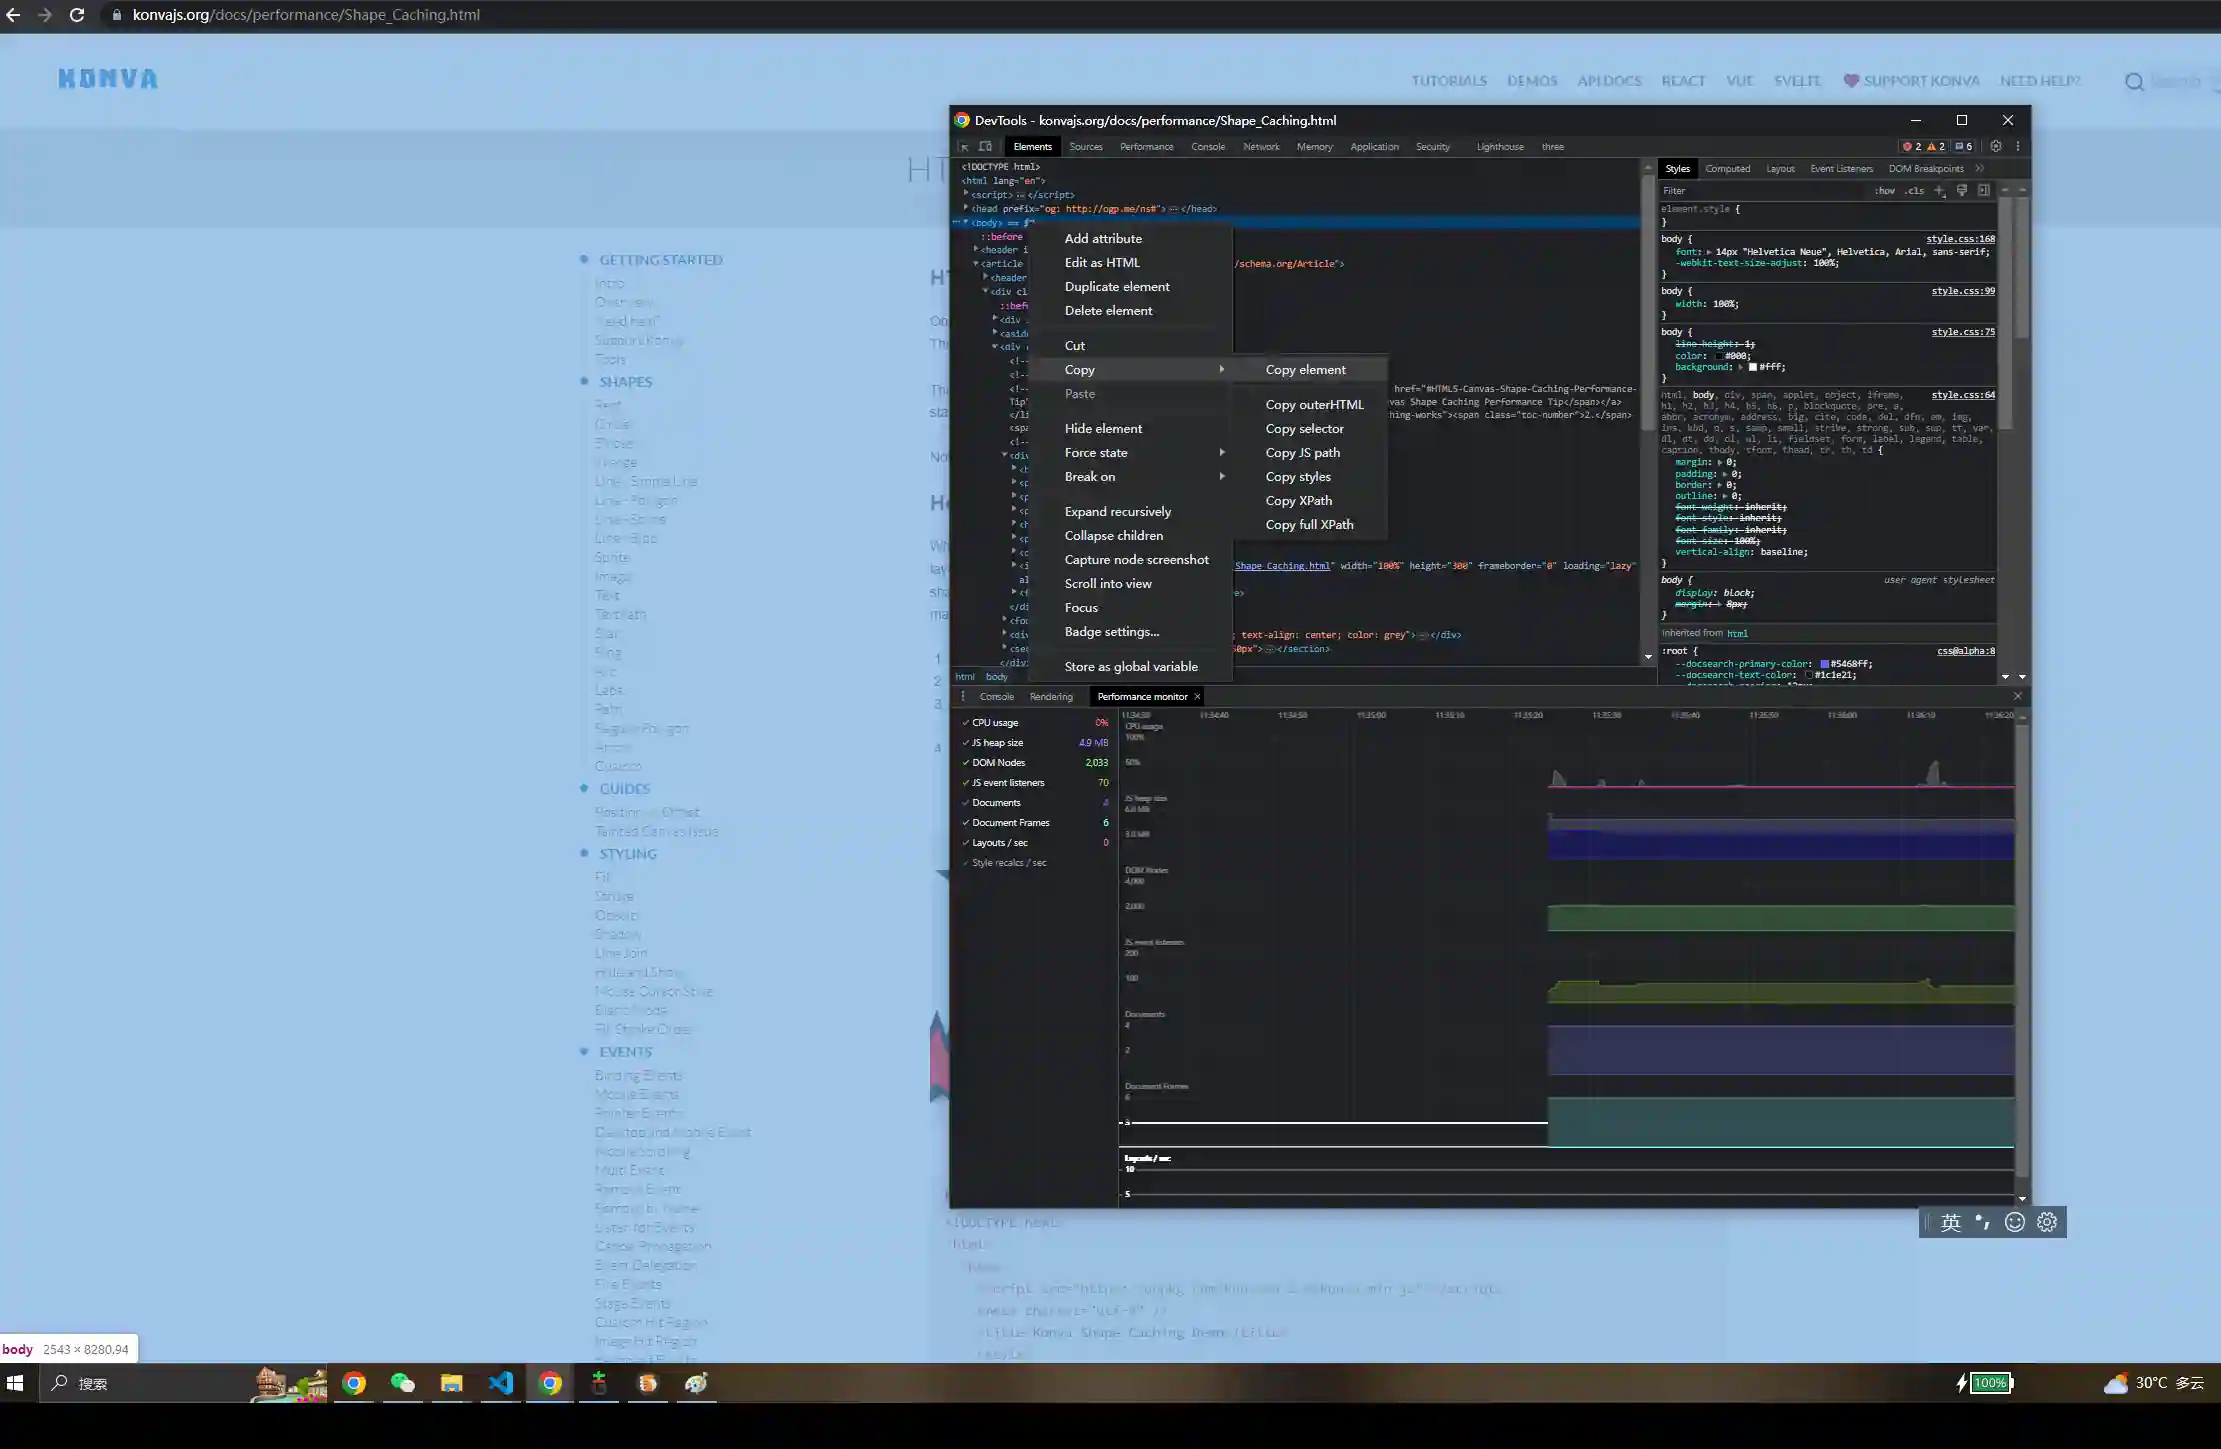Viewport: 2221px width, 1449px height.
Task: Click the blue issues count badge
Action: pyautogui.click(x=1964, y=146)
